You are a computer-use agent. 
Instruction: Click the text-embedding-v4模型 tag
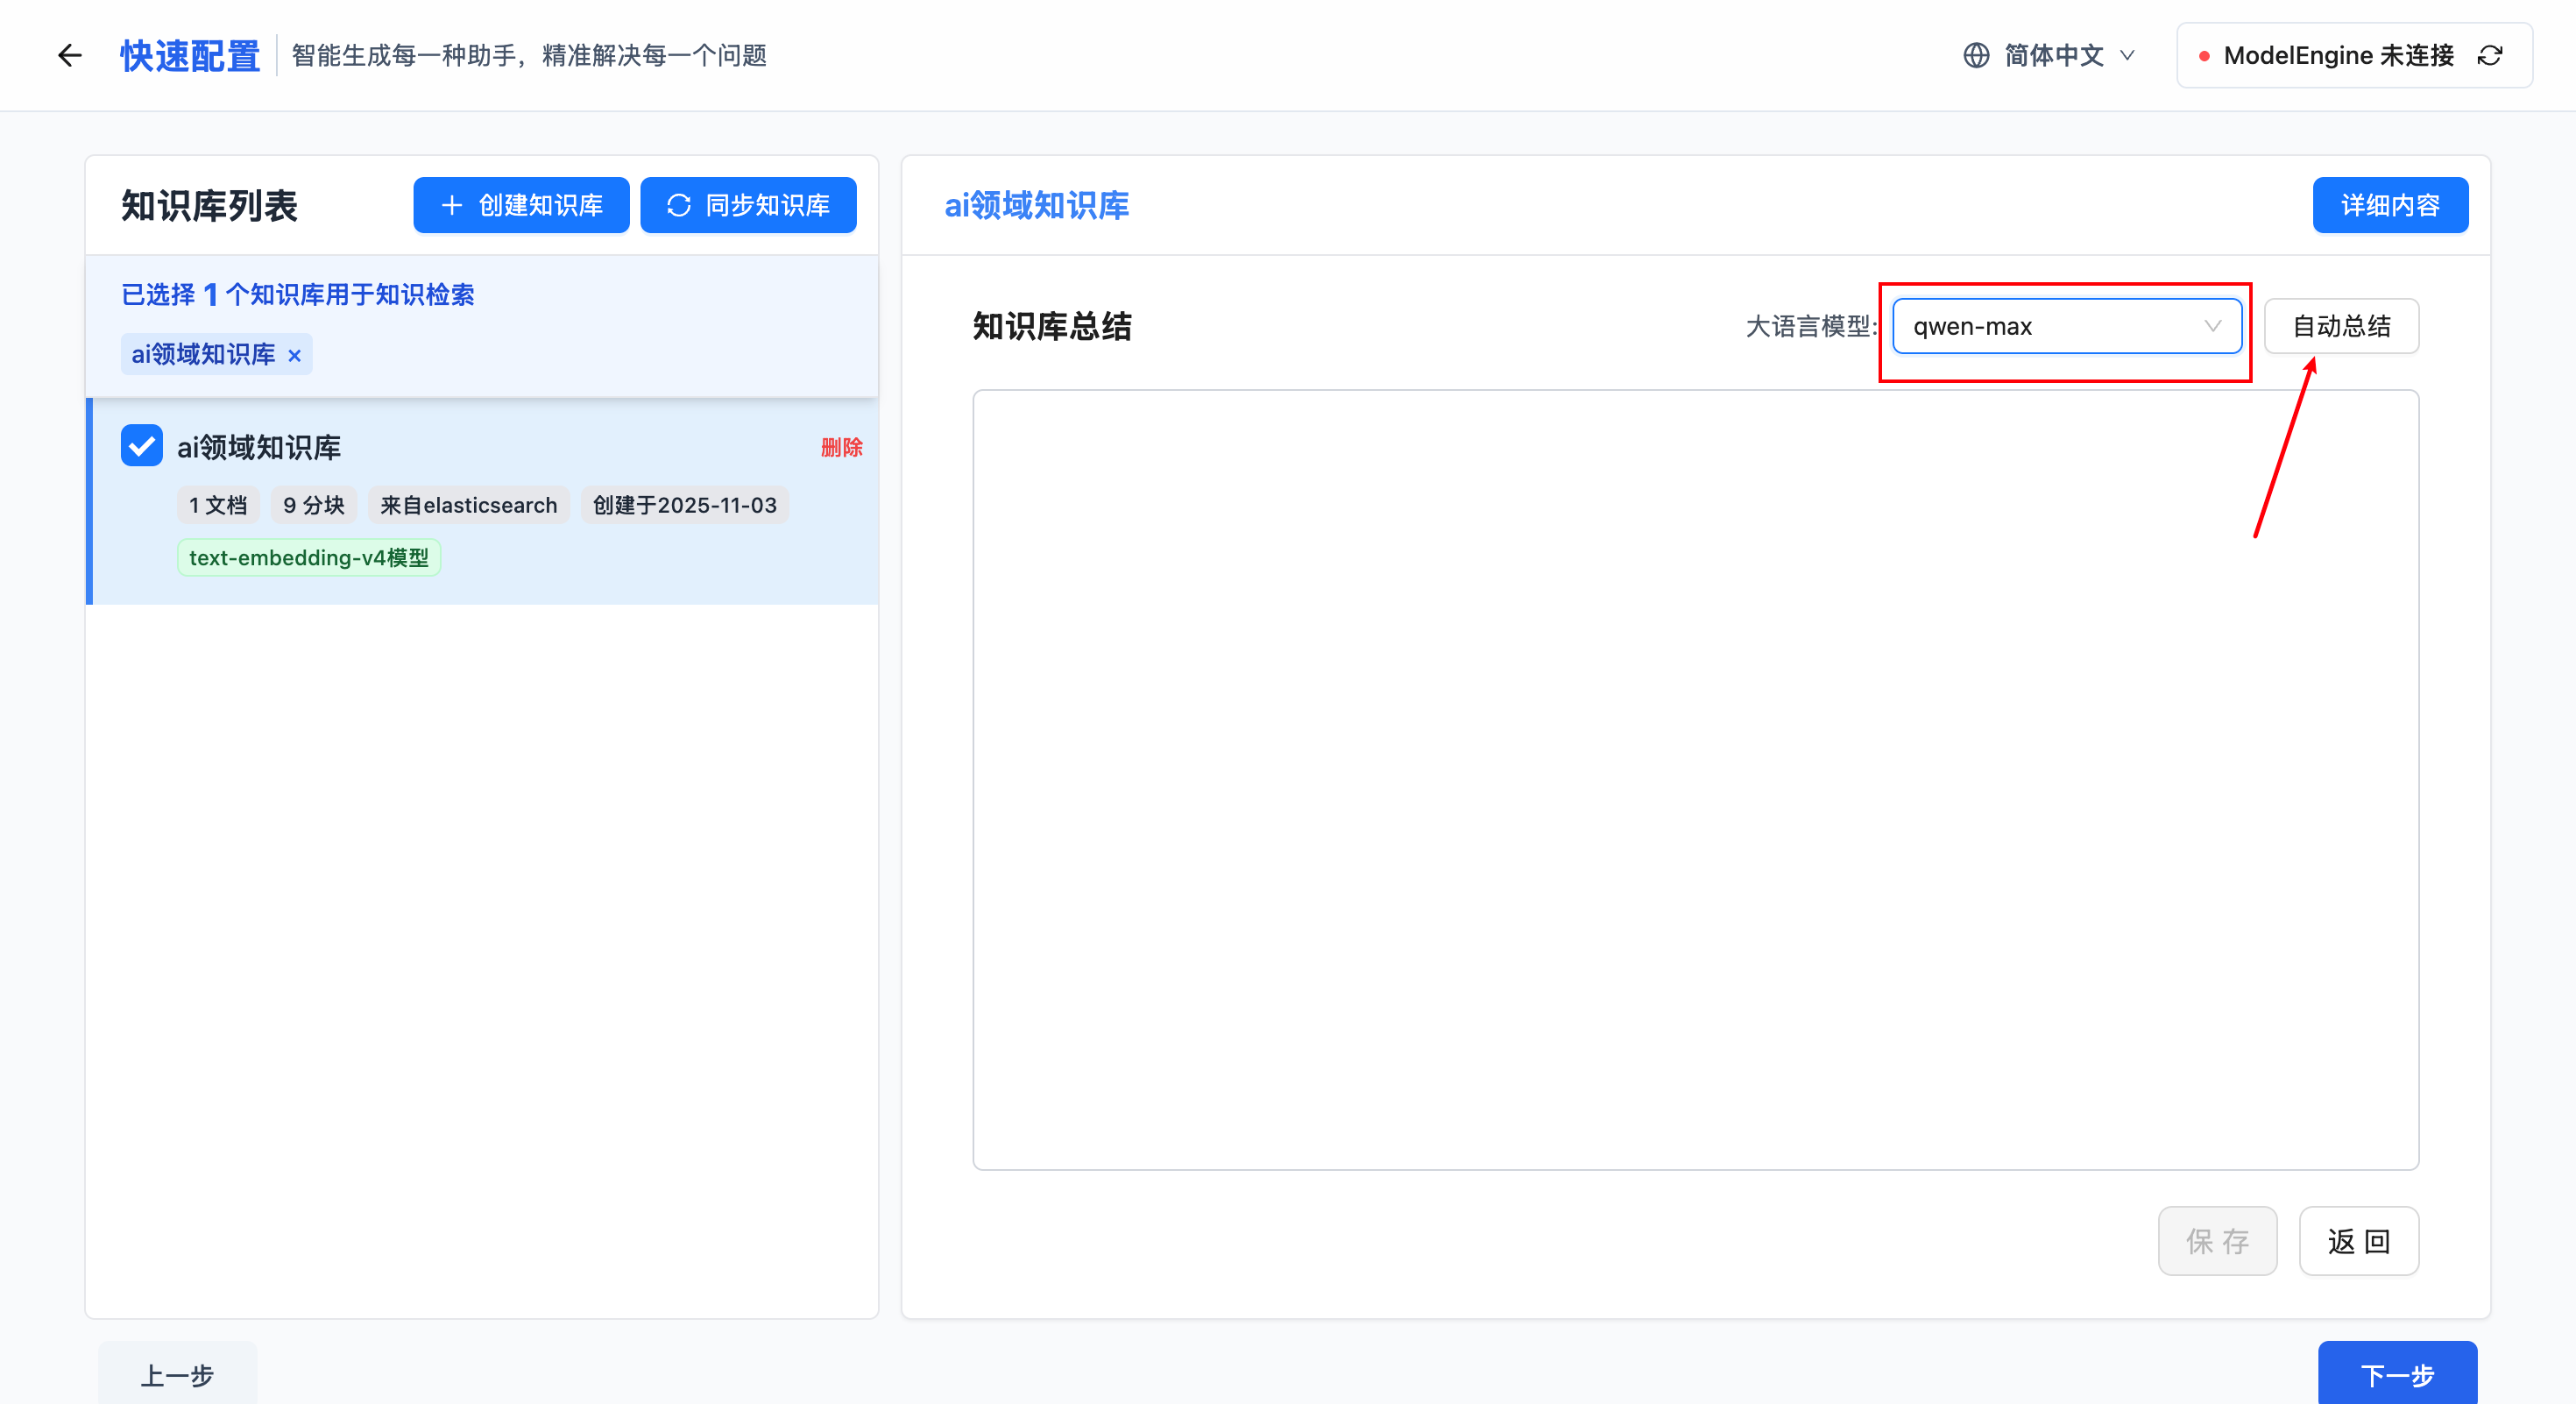308,557
